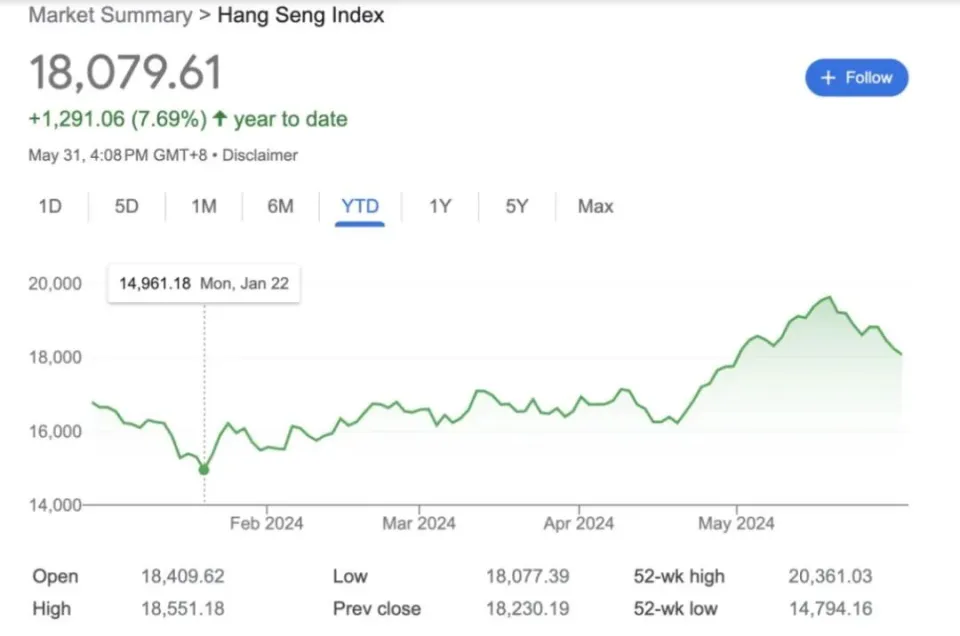Open the Disclaimer link
The height and width of the screenshot is (636, 960).
259,155
